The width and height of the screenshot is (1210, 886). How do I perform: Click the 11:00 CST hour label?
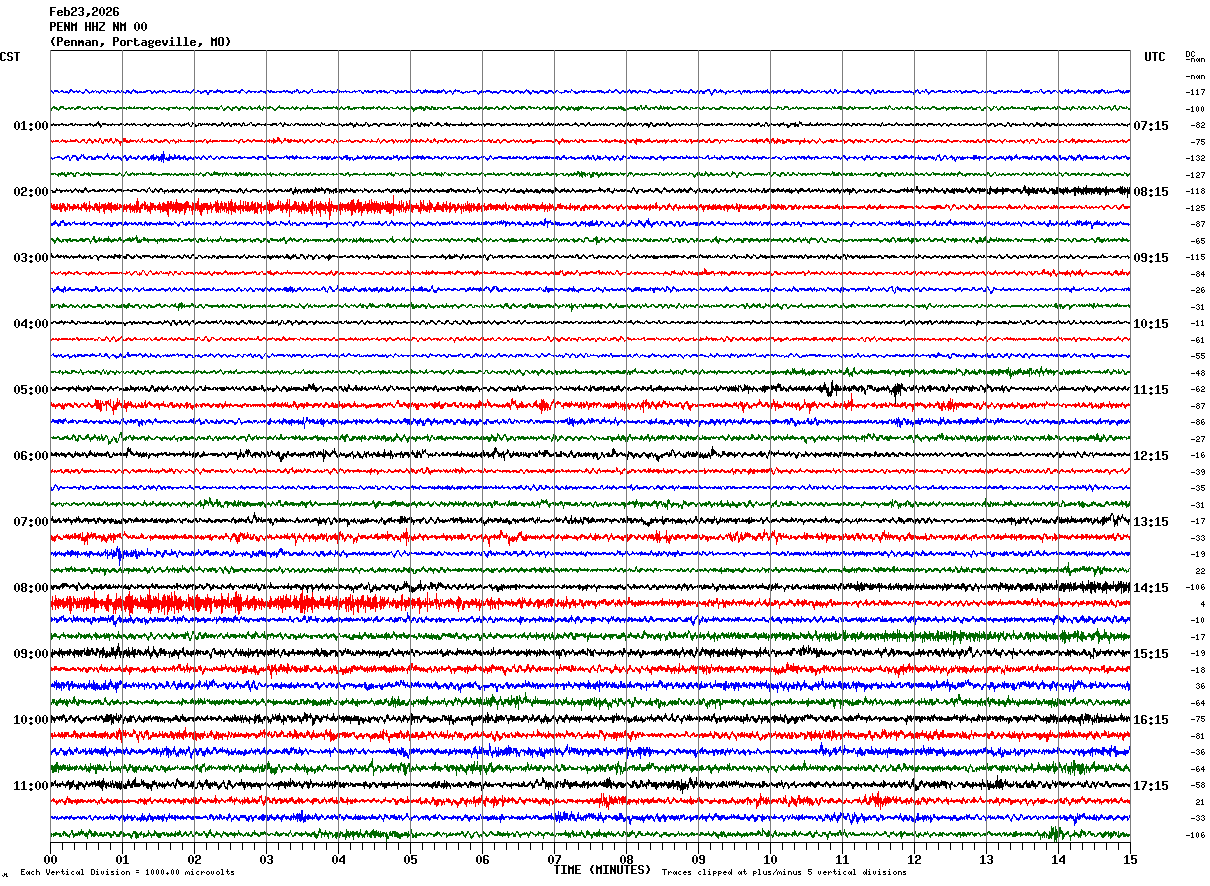tap(30, 786)
